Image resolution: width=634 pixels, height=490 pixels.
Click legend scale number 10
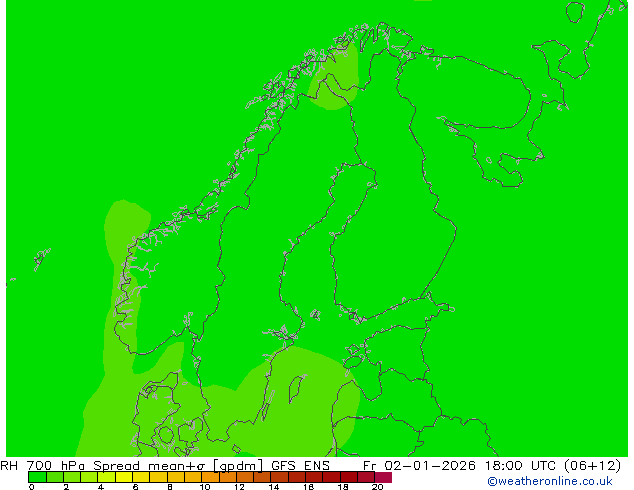pos(205,487)
